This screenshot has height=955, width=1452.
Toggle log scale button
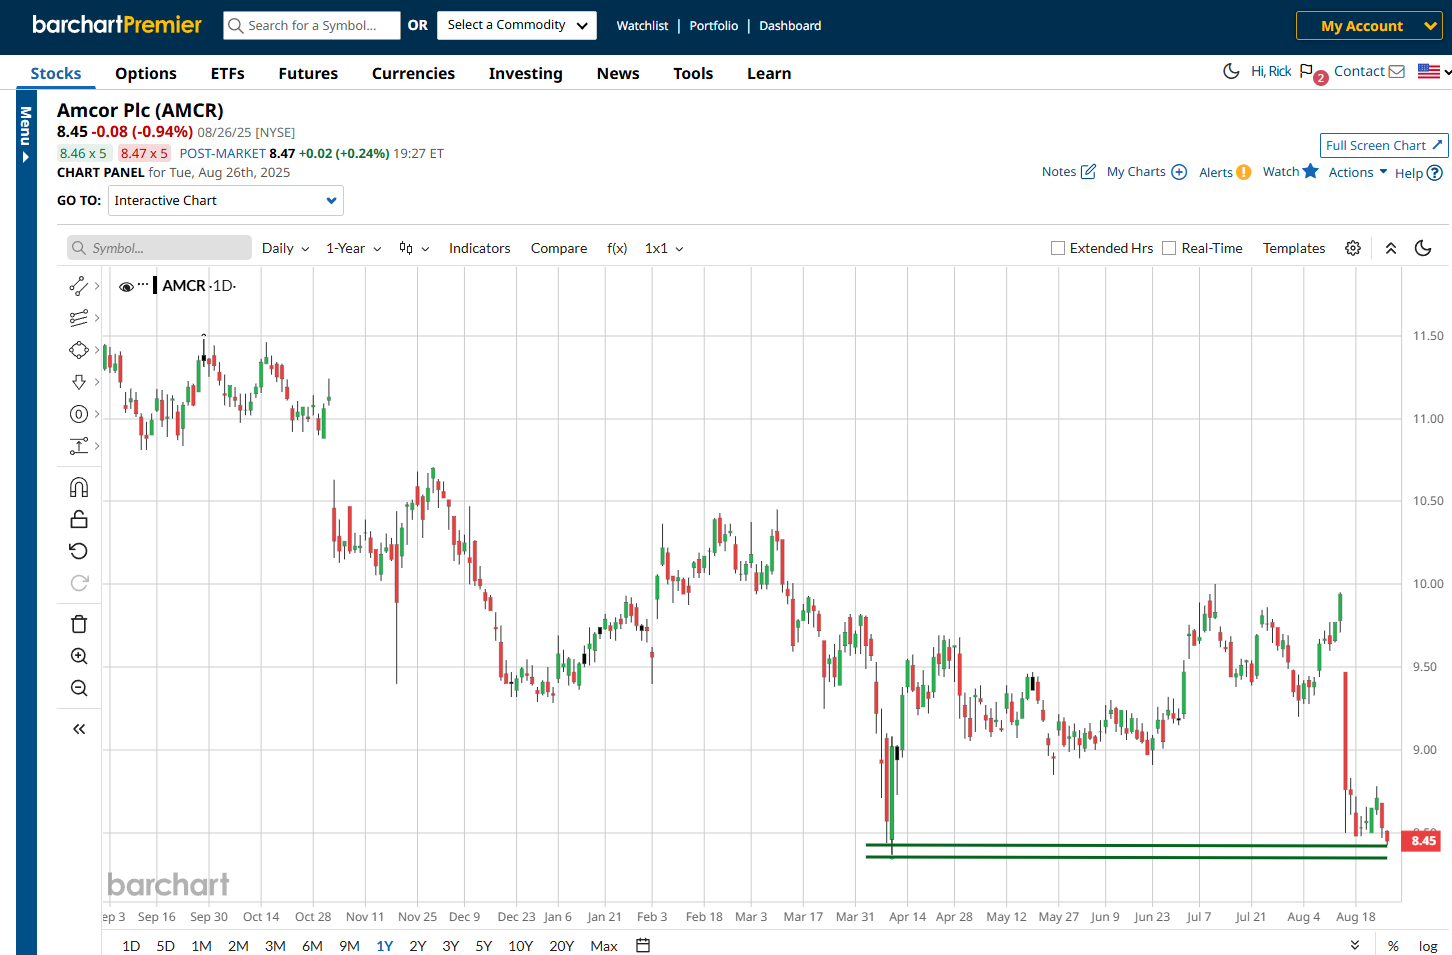point(1428,946)
